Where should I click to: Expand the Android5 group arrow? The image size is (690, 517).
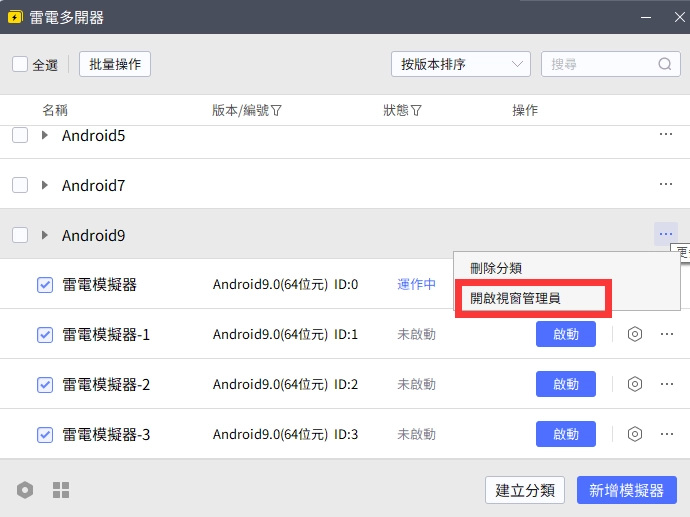tap(44, 135)
